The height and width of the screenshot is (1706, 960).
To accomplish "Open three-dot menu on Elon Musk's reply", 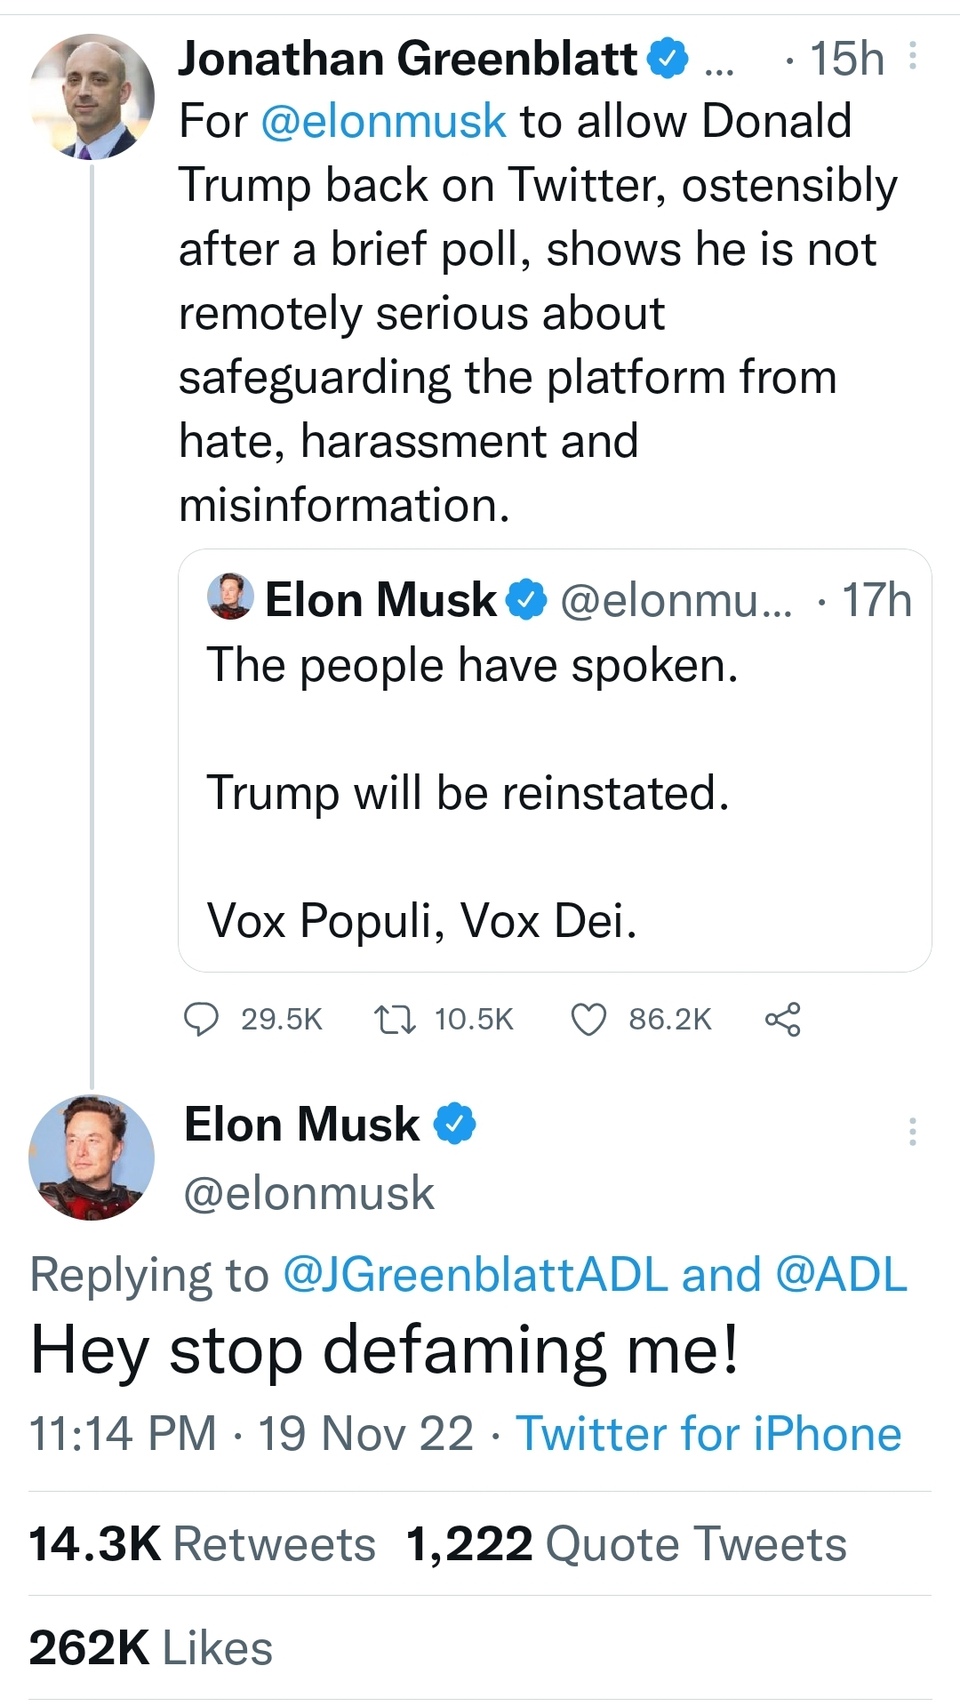I will [x=912, y=1131].
